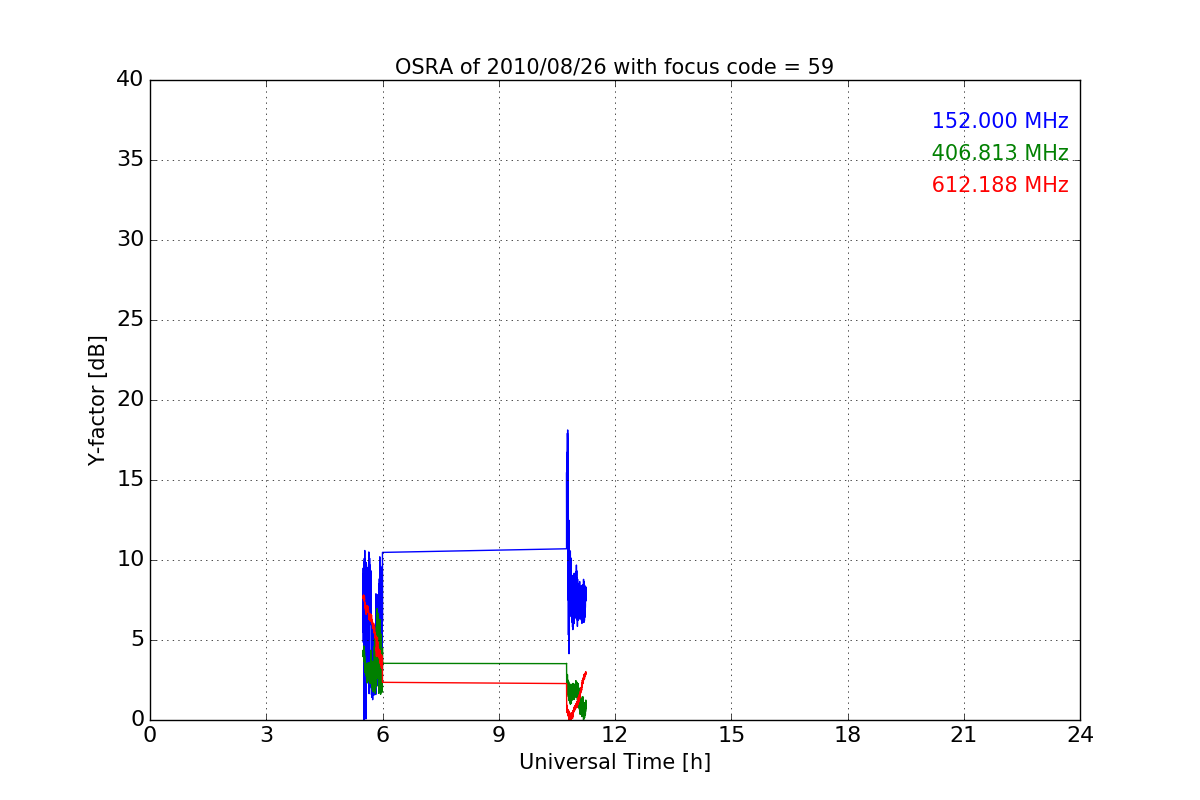Click the y-axis tick label '35'
Viewport: 1200px width, 800px height.
pos(130,160)
